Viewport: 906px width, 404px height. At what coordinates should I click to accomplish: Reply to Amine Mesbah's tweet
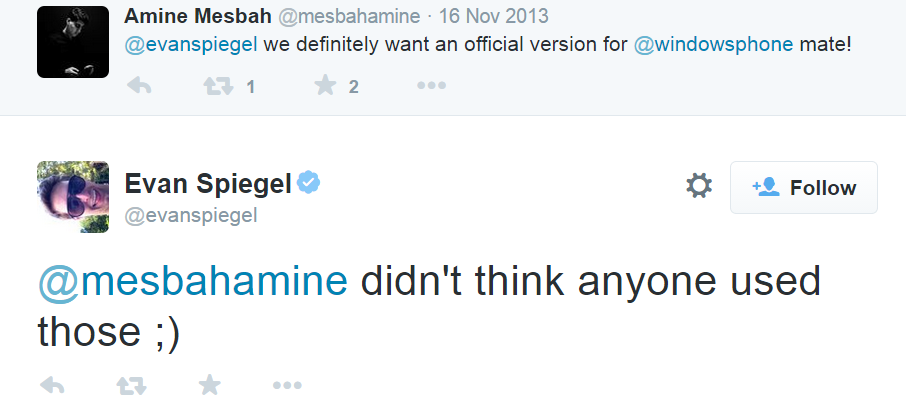pos(139,86)
